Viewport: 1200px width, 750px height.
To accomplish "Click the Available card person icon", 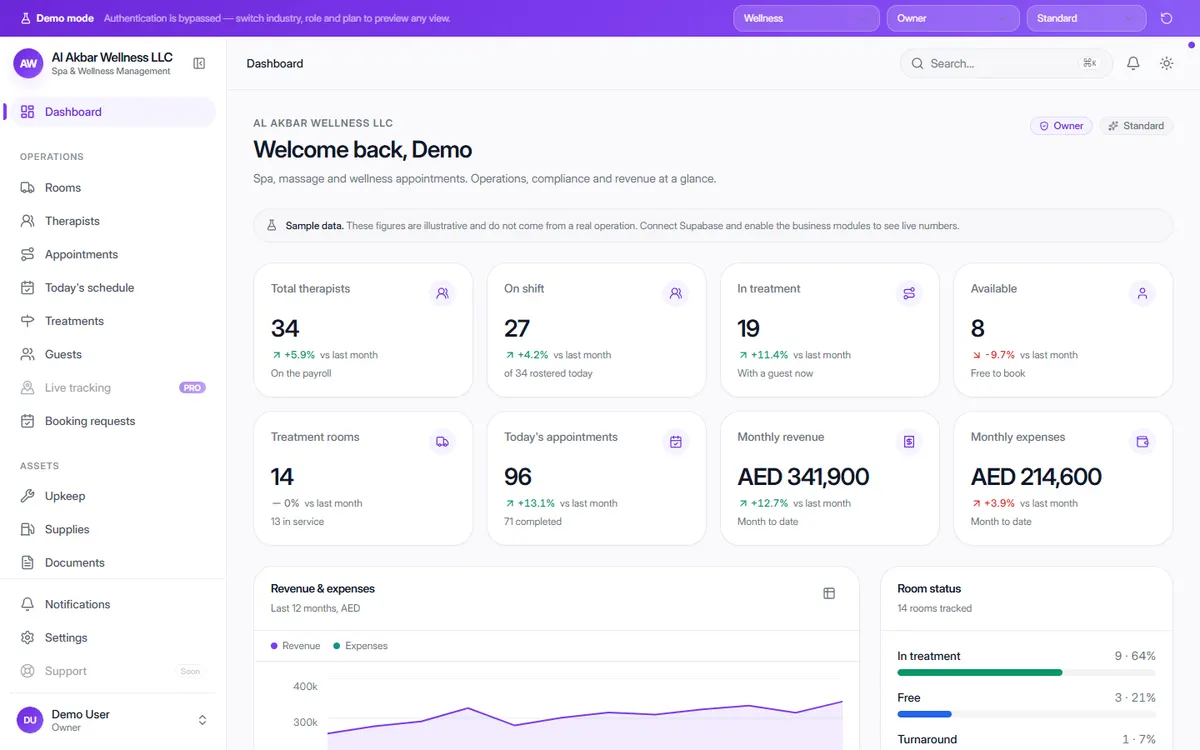I will pos(1142,293).
